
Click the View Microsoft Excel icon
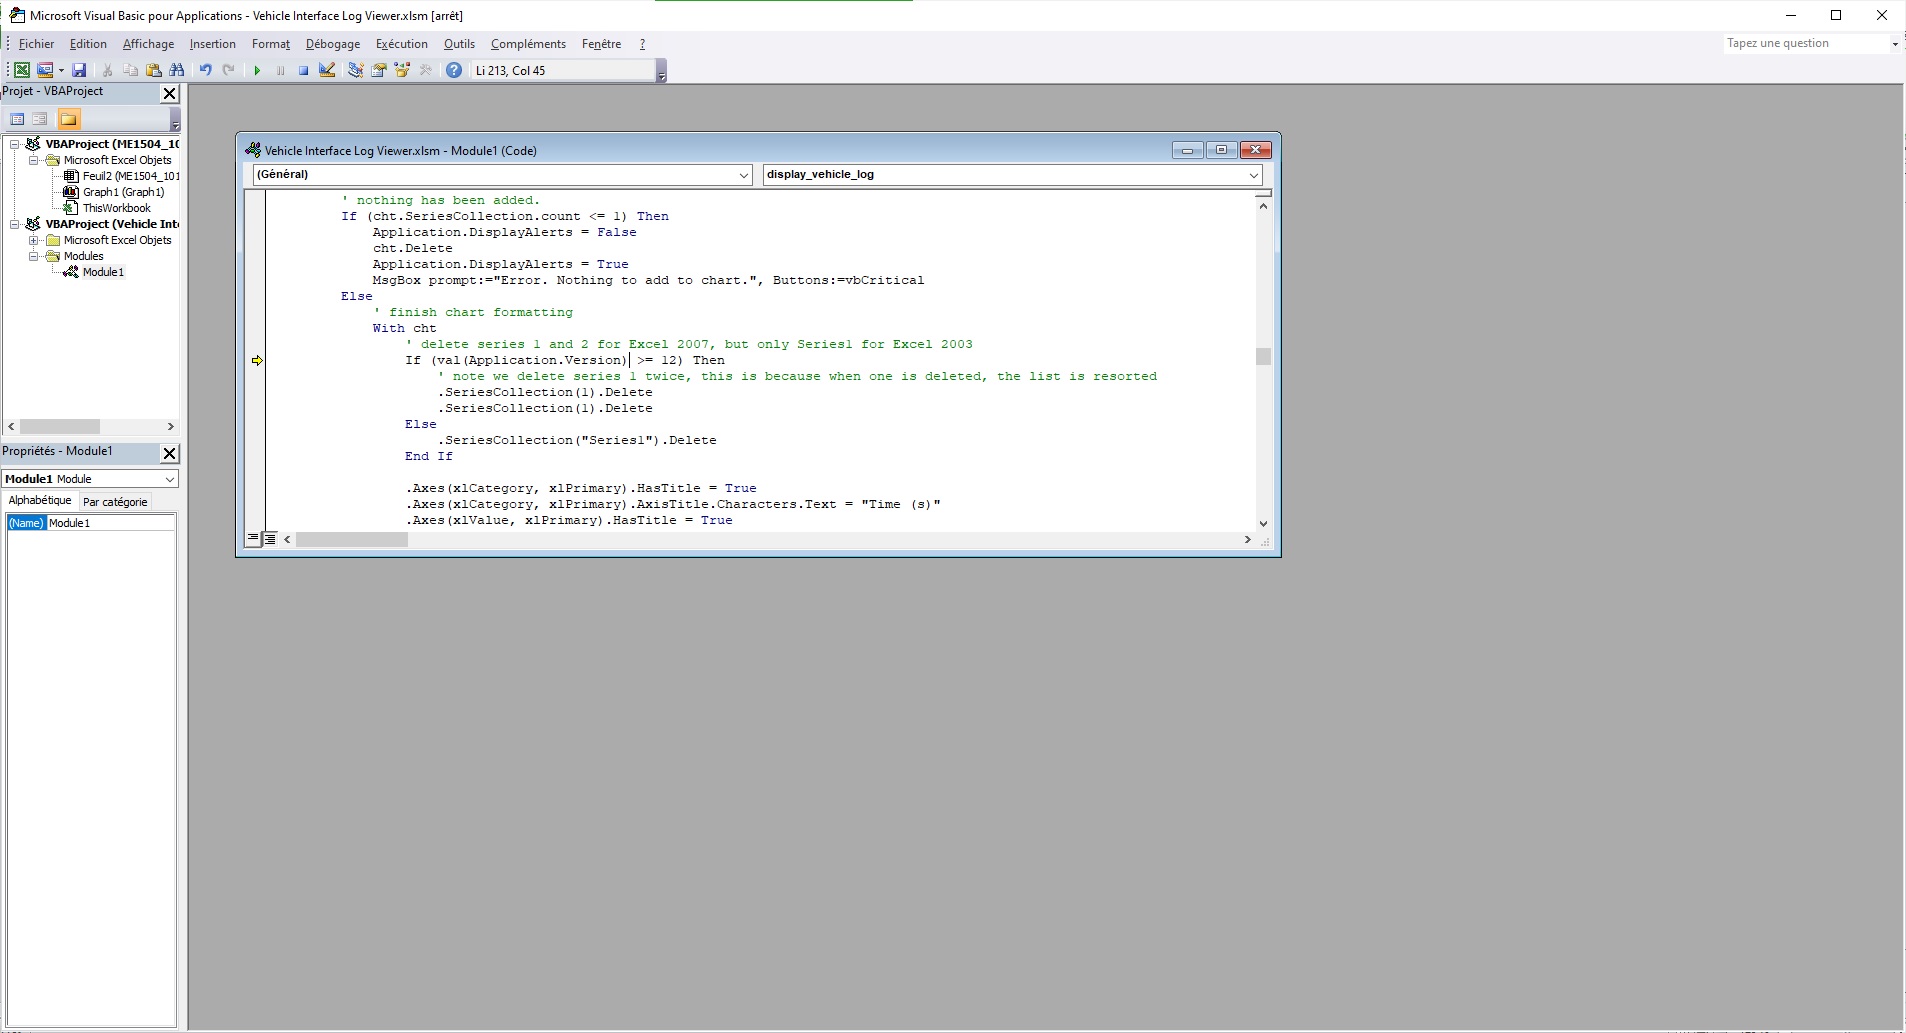click(21, 70)
